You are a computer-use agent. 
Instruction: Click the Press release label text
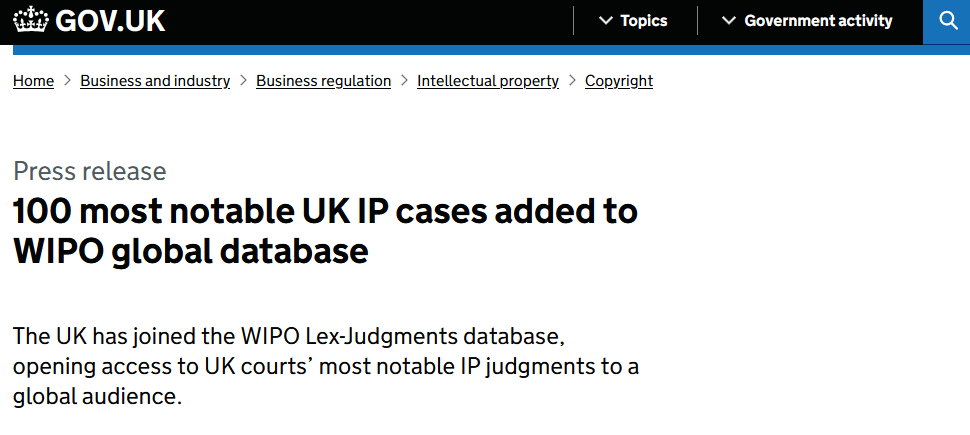[x=89, y=171]
